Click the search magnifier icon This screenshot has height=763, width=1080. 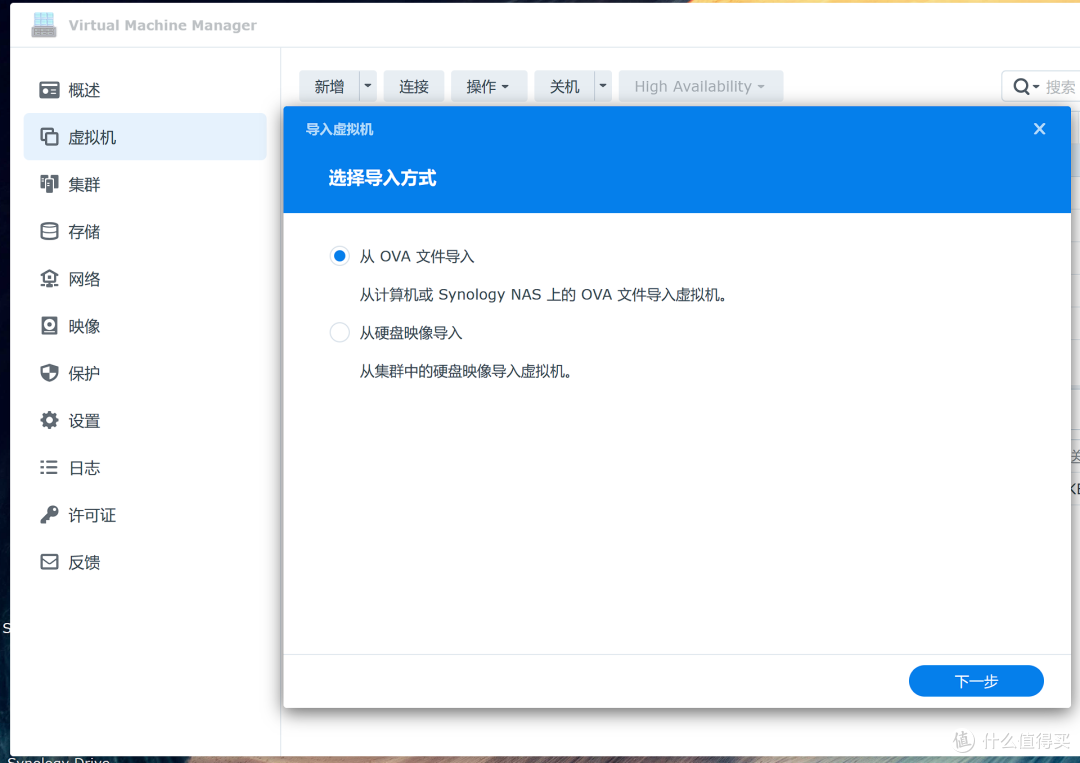coord(1021,86)
